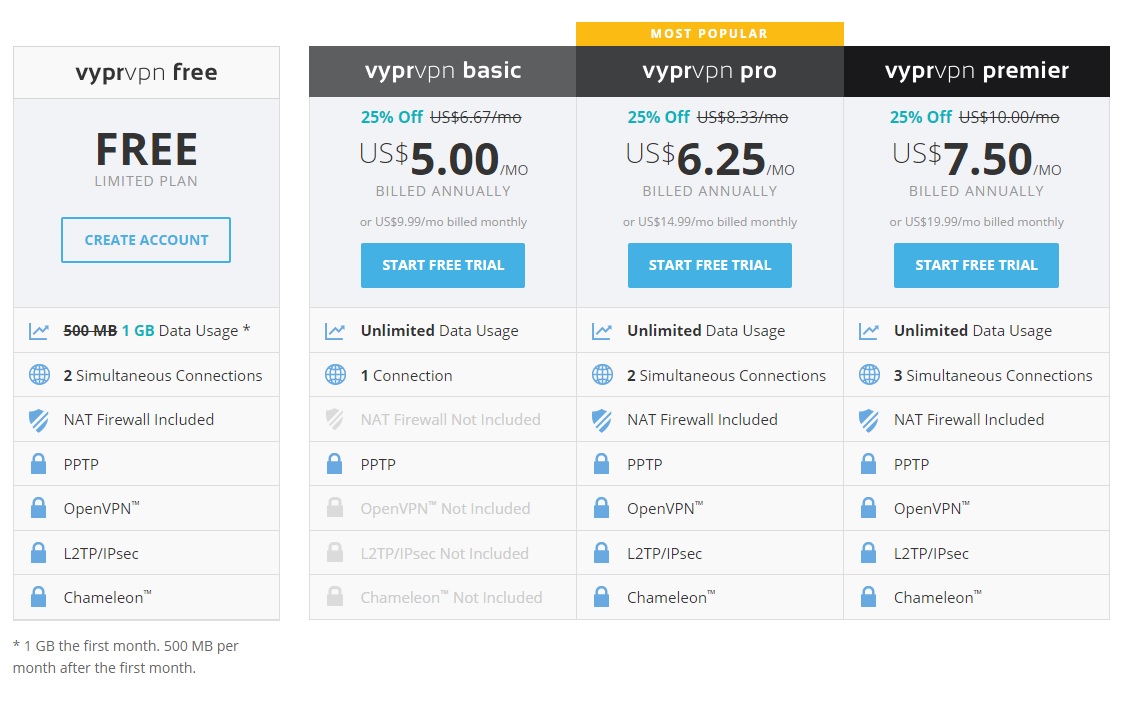Select the vyprvpn pro plan header

point(710,71)
